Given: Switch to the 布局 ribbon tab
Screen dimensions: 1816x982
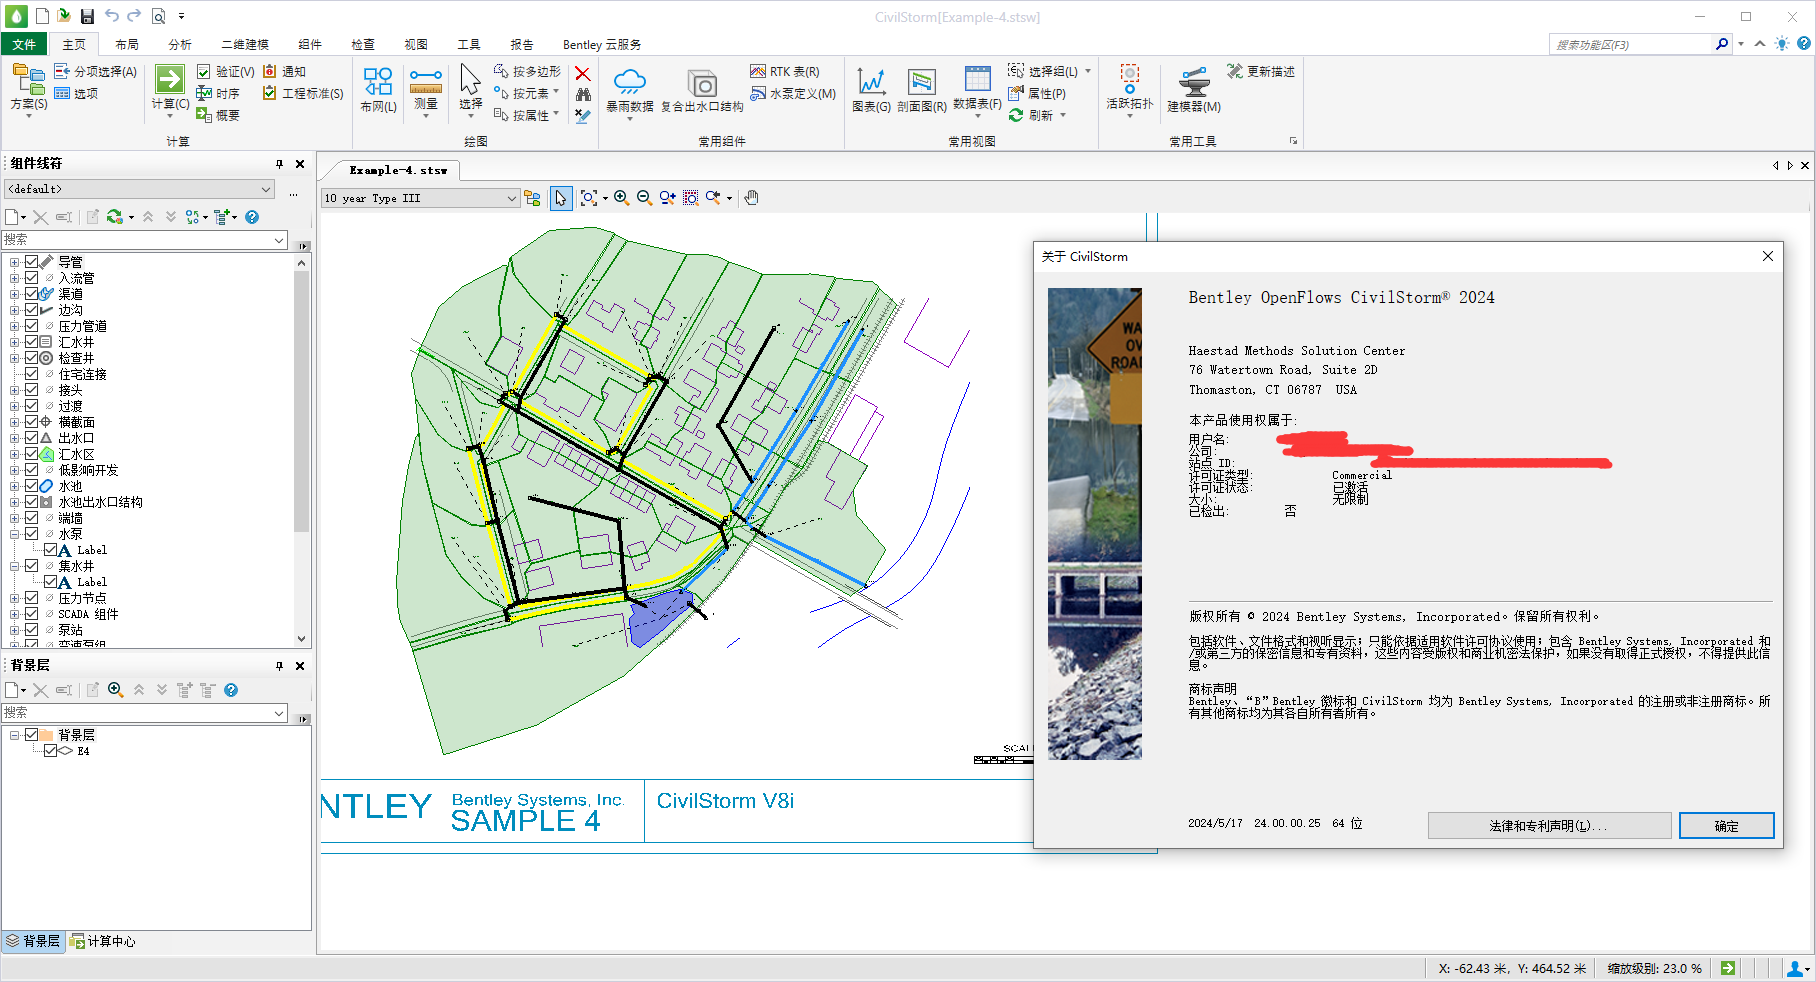Looking at the screenshot, I should [x=126, y=44].
